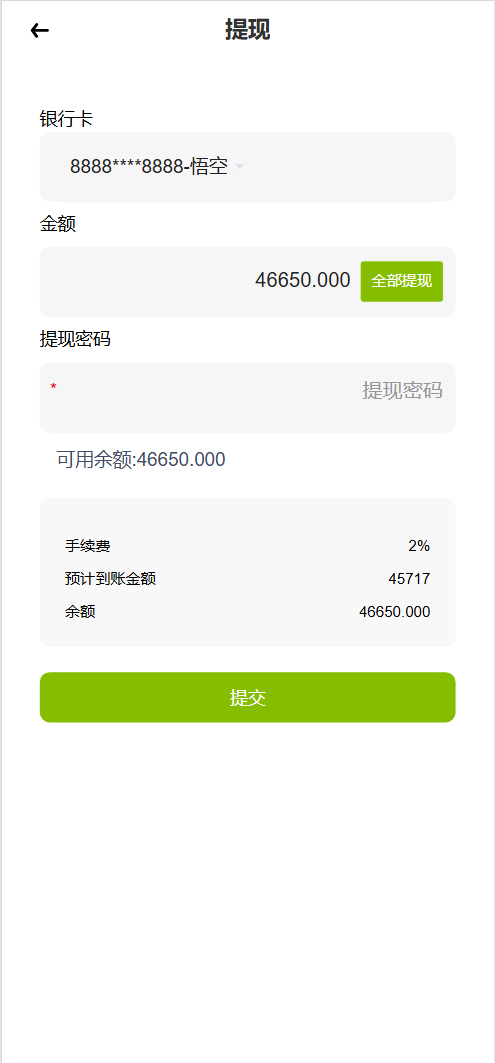Screen dimensions: 495x1063
Task: Click the 银行卡 label
Action: pyautogui.click(x=66, y=119)
